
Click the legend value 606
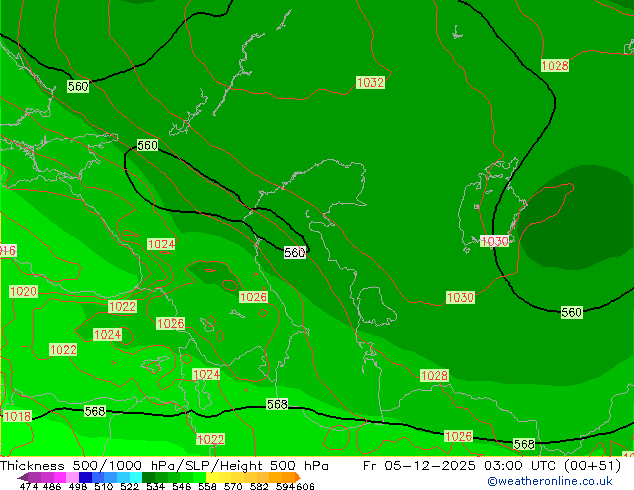click(305, 486)
